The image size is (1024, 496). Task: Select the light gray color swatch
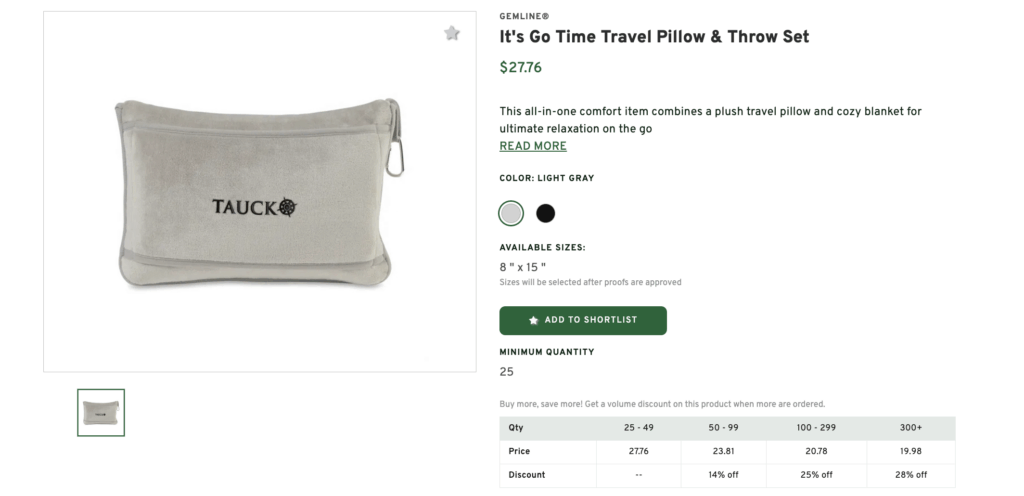[511, 213]
